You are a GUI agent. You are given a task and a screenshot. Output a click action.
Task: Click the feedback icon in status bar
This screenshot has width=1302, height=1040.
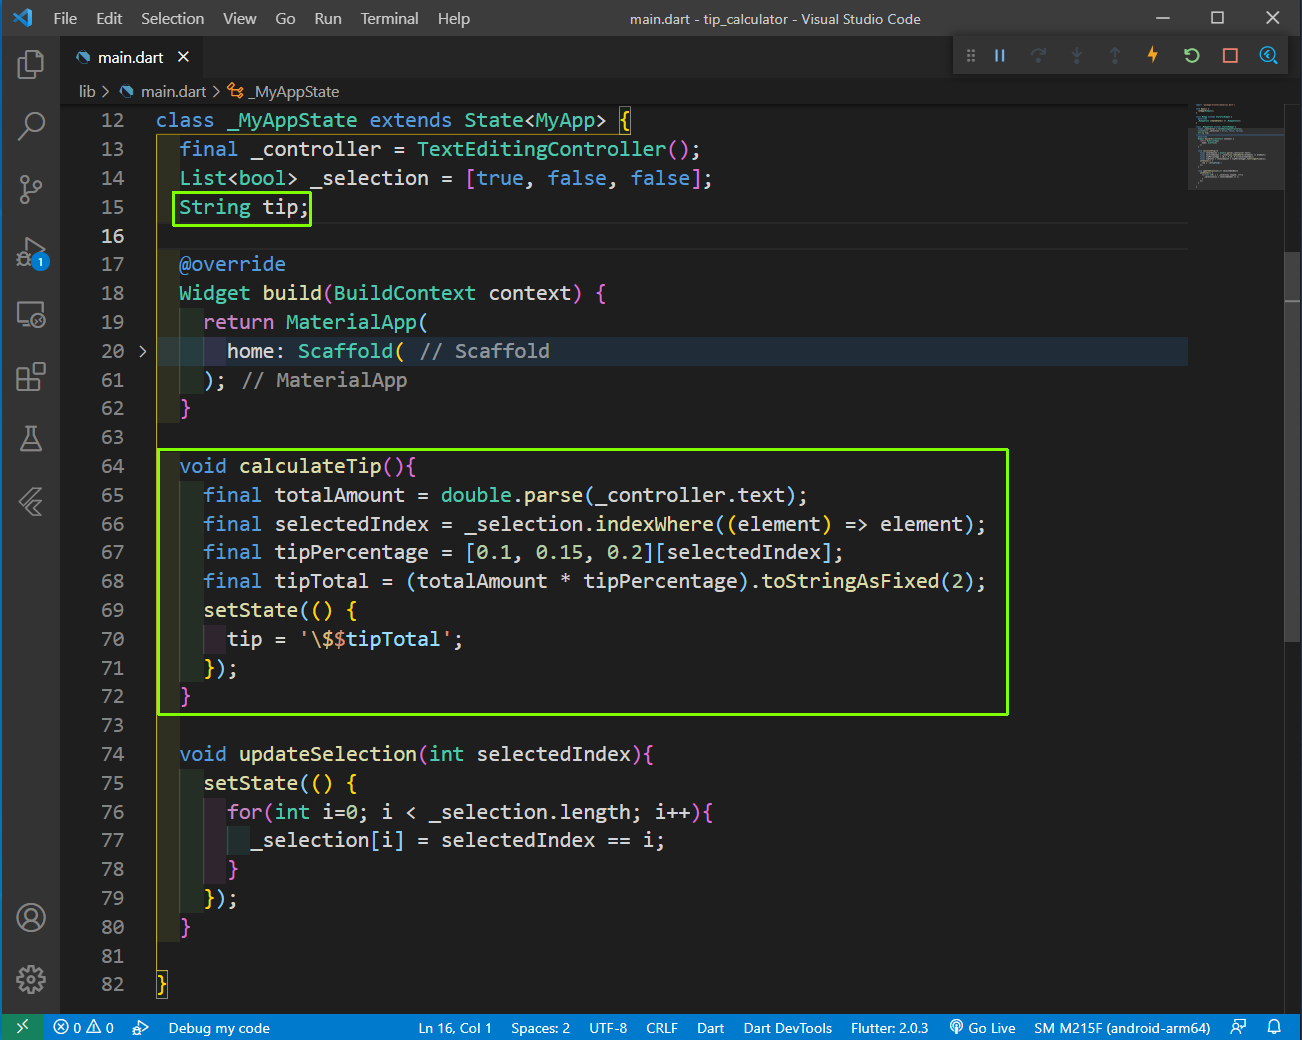[x=1238, y=1027]
